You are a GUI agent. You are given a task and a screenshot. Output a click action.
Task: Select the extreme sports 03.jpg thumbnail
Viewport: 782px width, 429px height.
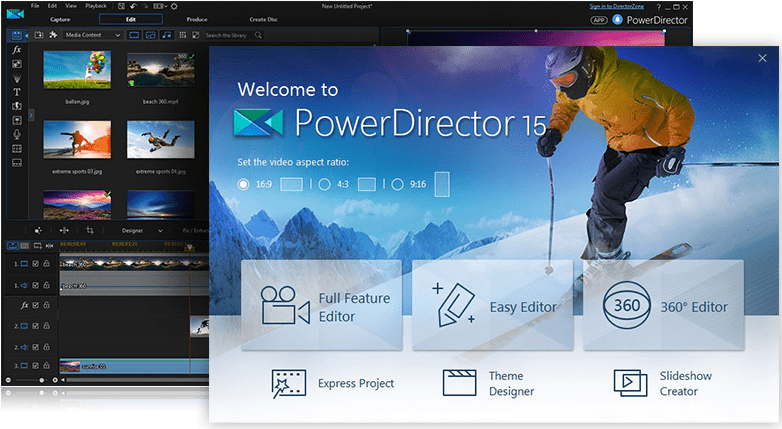click(77, 139)
